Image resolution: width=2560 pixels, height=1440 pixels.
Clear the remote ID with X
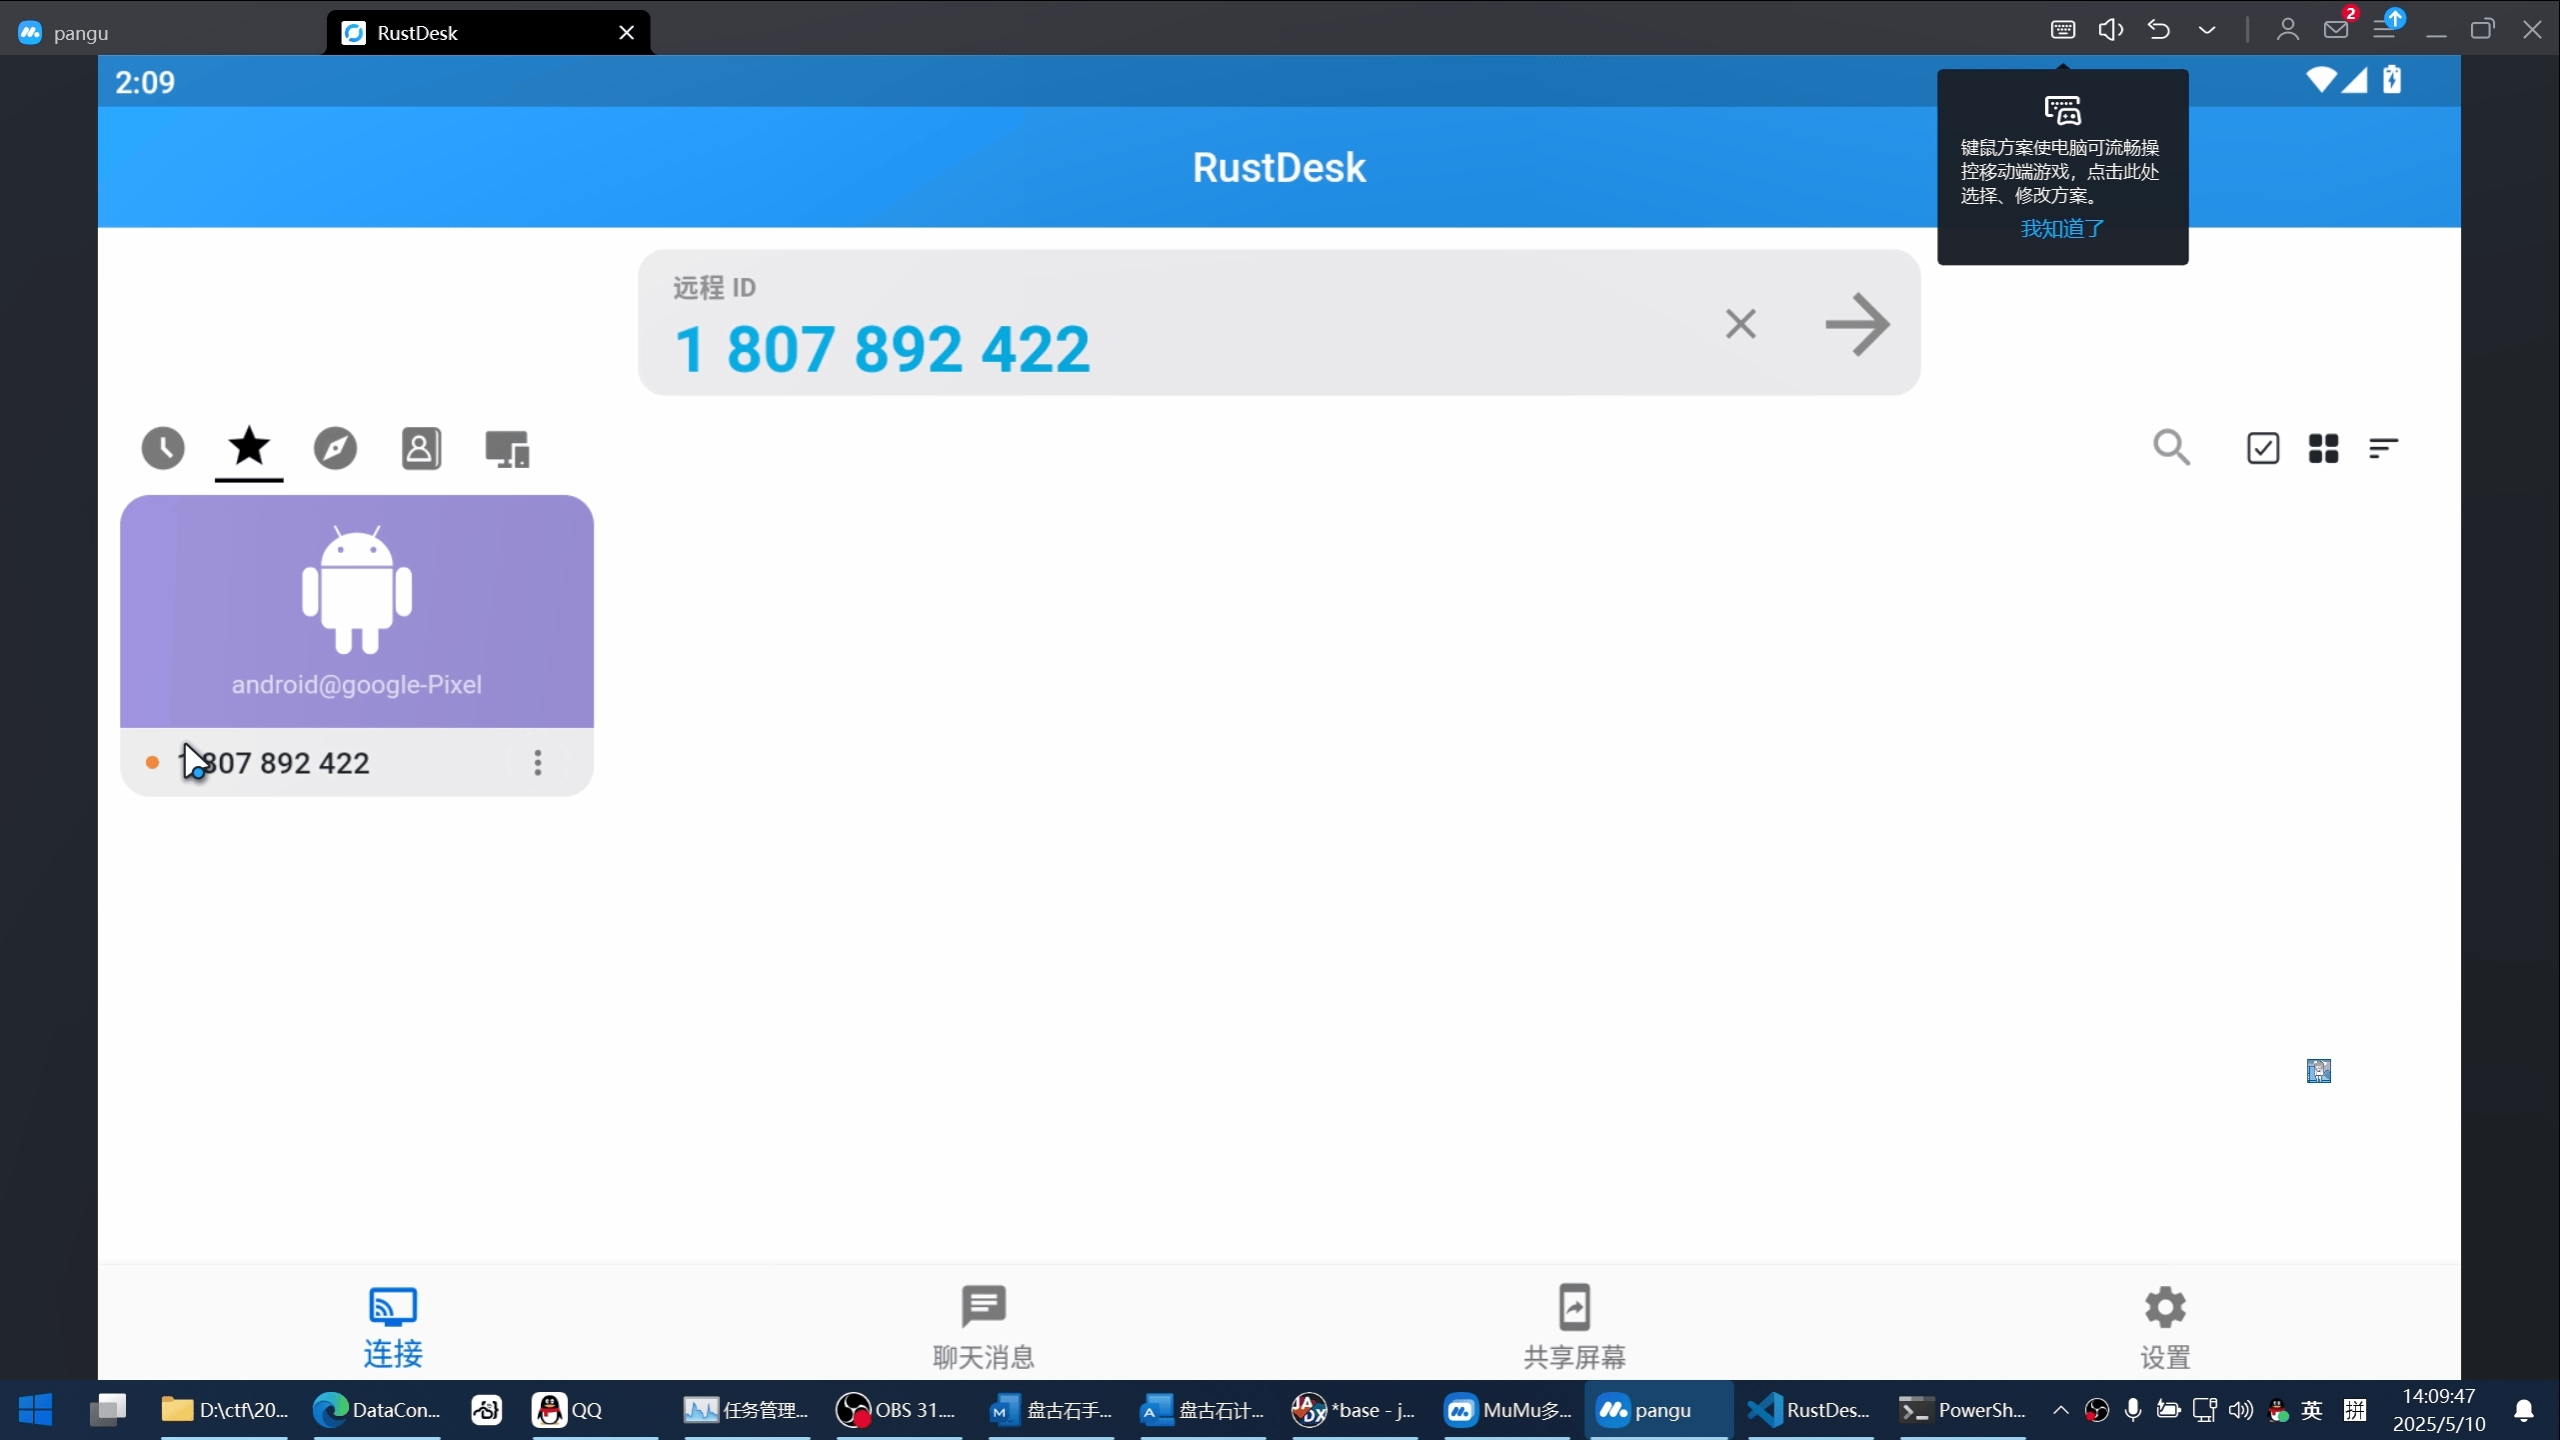coord(1741,324)
